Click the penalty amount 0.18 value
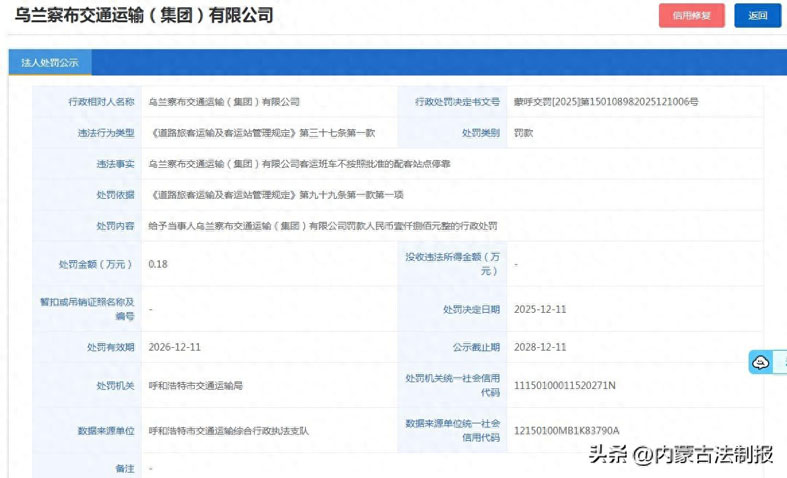 (x=157, y=264)
